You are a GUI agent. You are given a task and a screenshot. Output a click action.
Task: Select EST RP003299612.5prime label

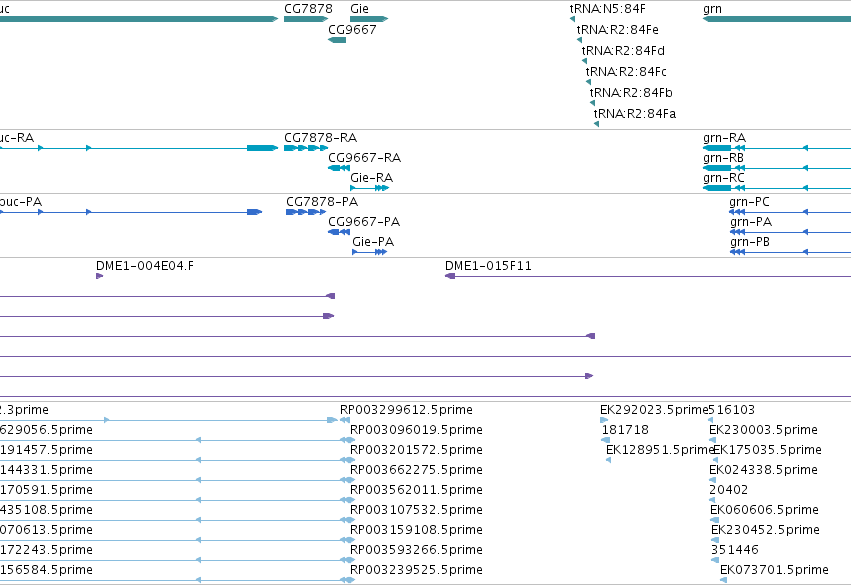point(406,410)
